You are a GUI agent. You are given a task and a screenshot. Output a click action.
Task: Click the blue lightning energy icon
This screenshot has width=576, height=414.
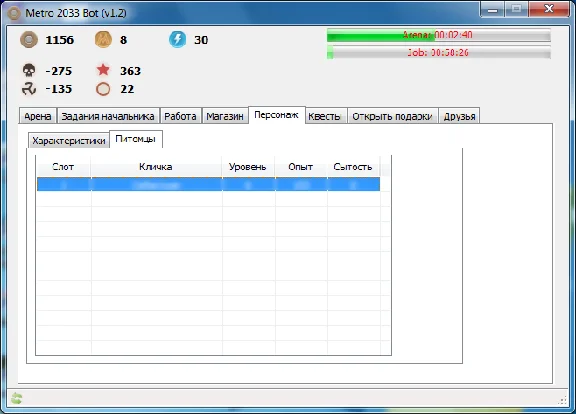(x=177, y=39)
